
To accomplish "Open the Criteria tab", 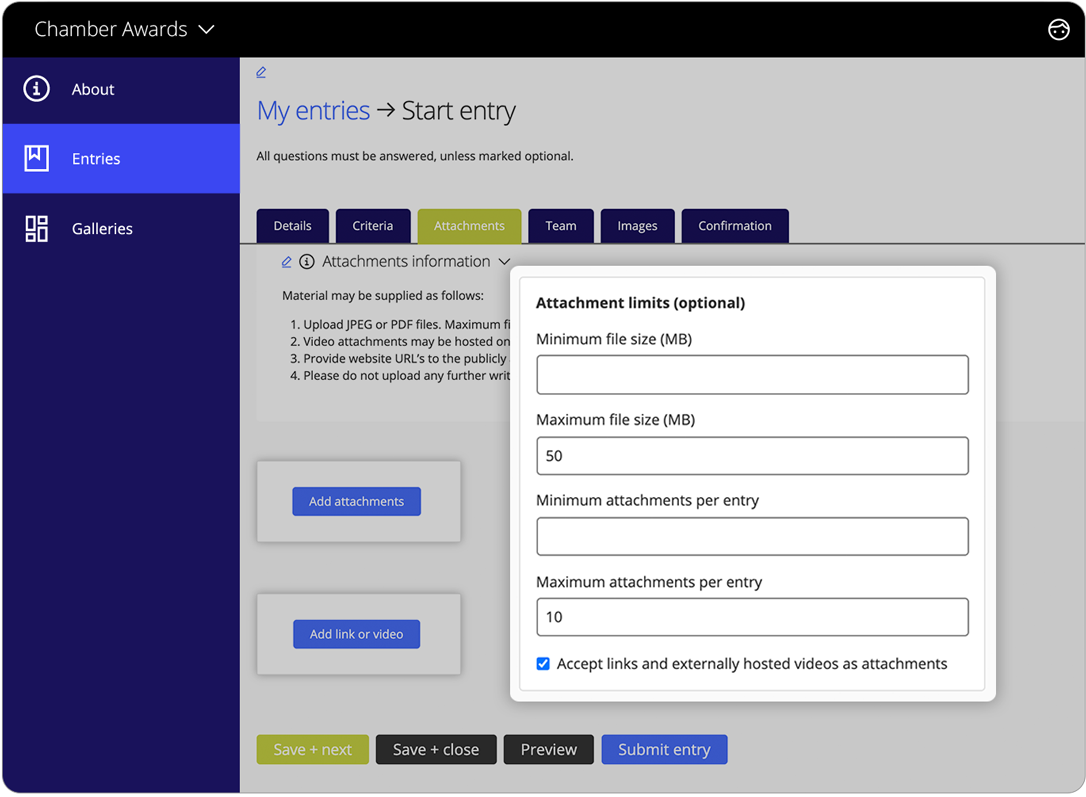I will 373,226.
